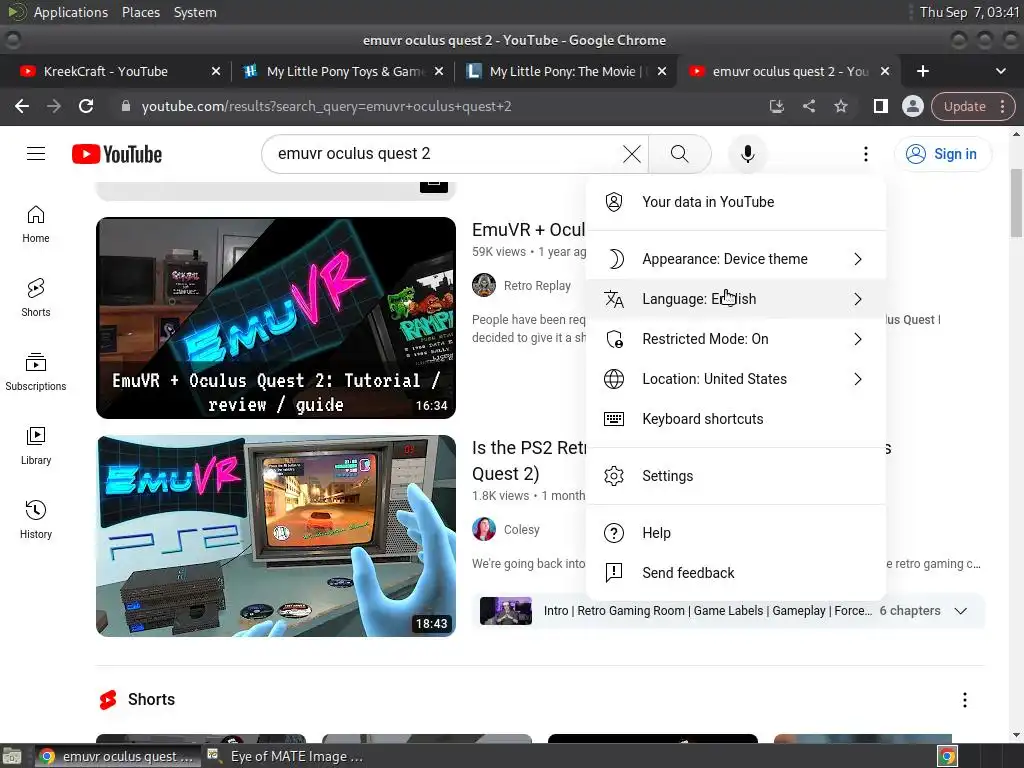This screenshot has height=768, width=1024.
Task: Open the System menu
Action: (x=195, y=12)
